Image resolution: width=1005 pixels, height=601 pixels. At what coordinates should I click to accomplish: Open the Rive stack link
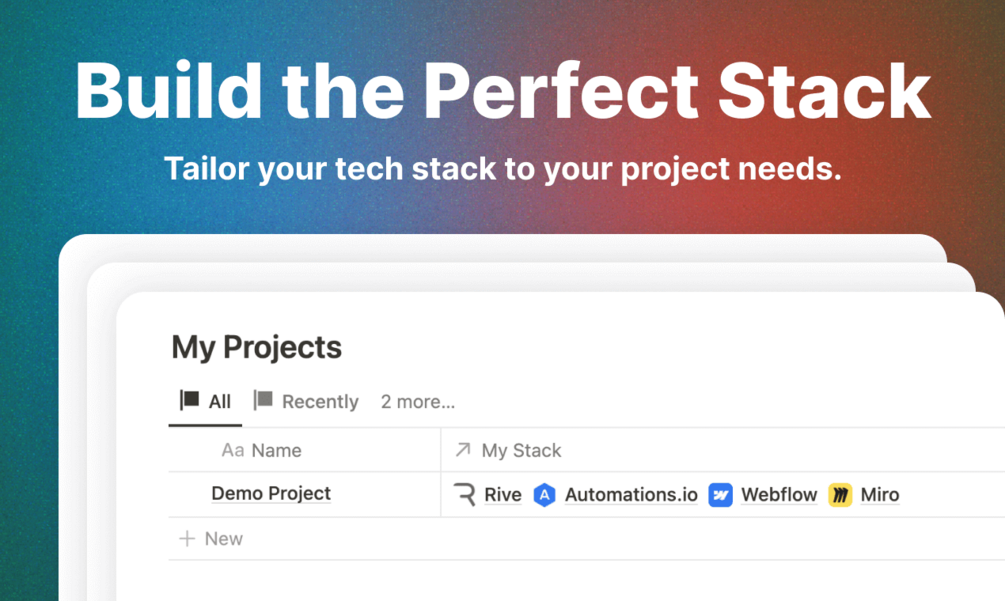(502, 494)
